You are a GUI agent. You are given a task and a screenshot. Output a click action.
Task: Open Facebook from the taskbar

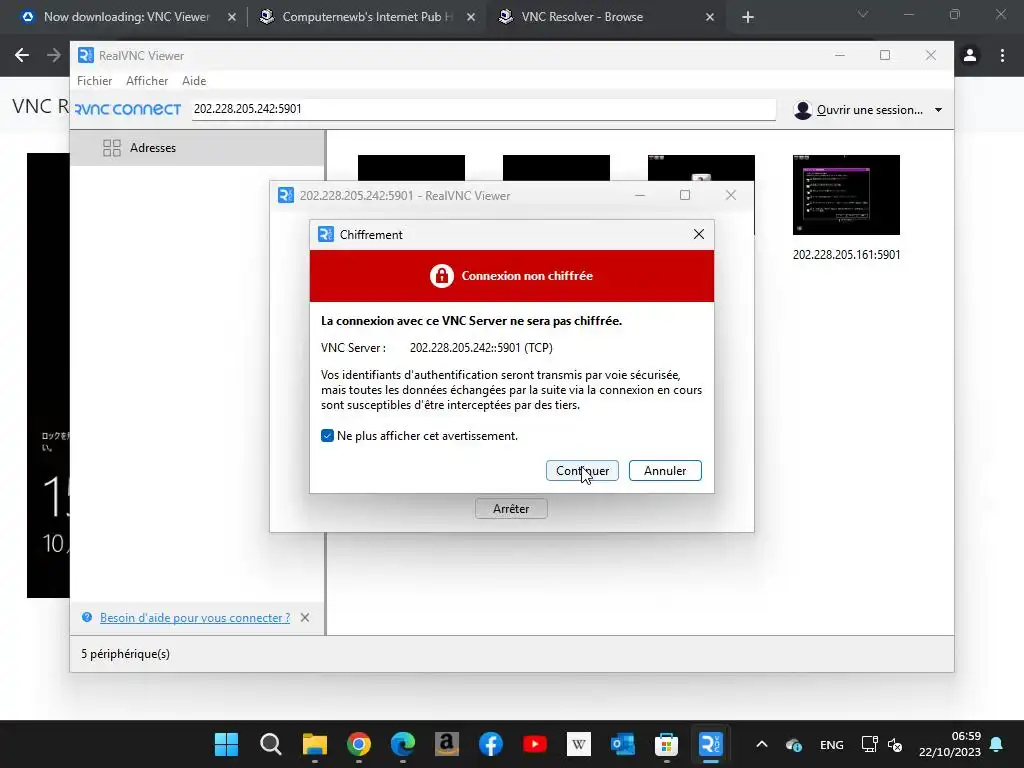pyautogui.click(x=490, y=744)
